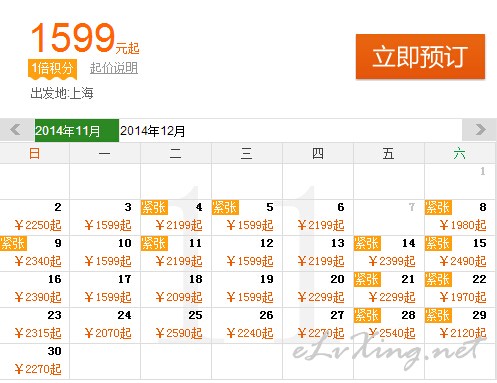Click the 立即预订 booking button
The height and width of the screenshot is (383, 497).
tap(420, 56)
